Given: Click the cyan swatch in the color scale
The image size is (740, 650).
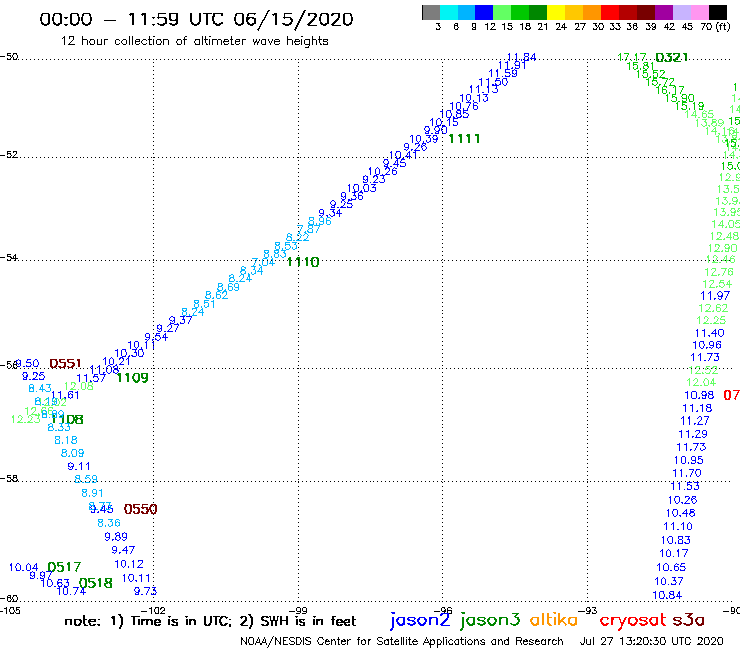Looking at the screenshot, I should pos(449,12).
